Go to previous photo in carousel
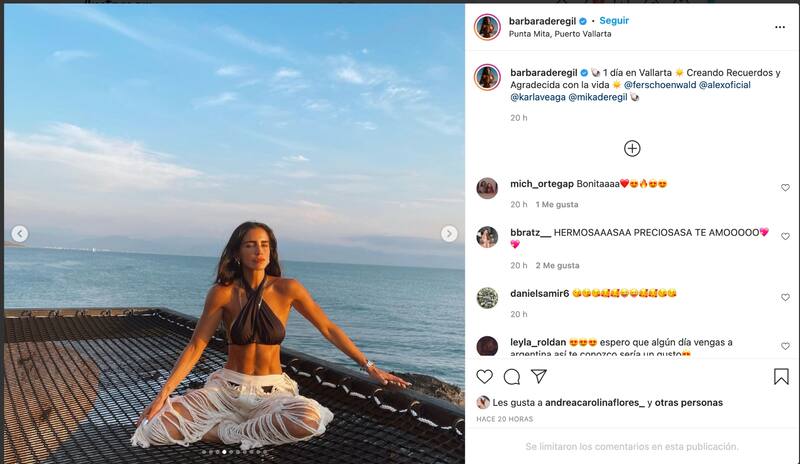Image resolution: width=800 pixels, height=464 pixels. pyautogui.click(x=19, y=234)
